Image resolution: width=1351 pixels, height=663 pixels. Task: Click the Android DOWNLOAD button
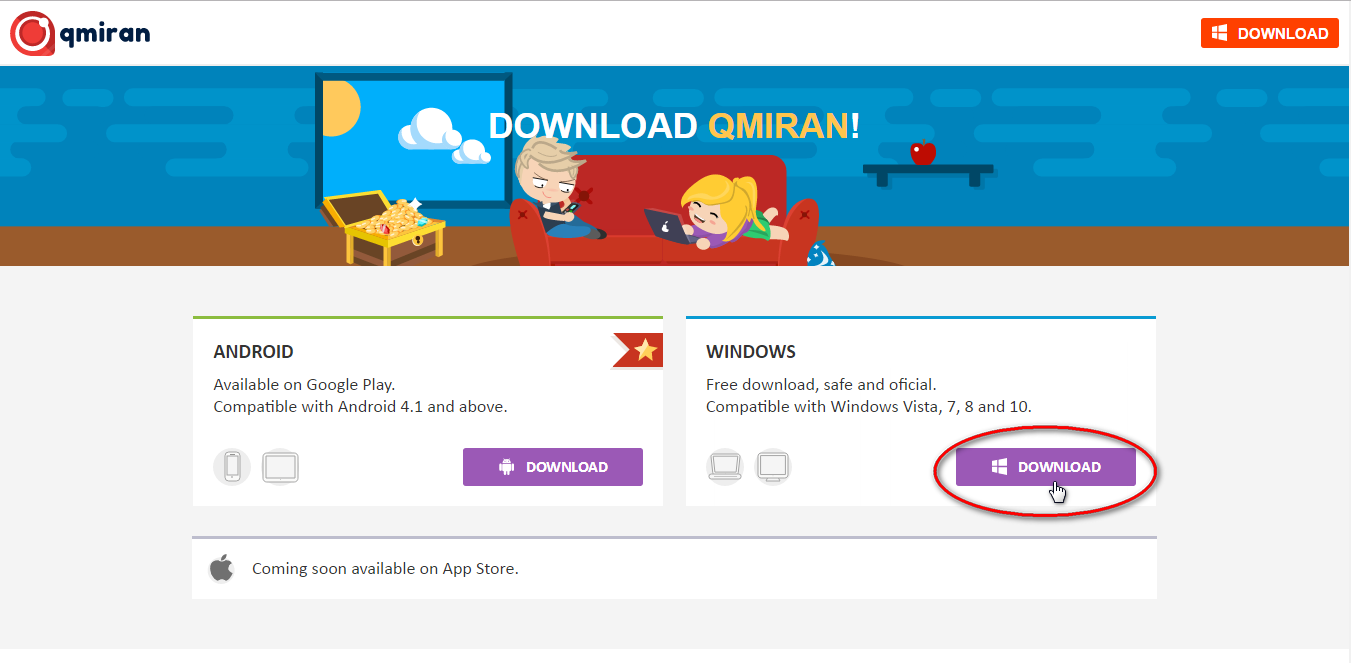pos(552,467)
